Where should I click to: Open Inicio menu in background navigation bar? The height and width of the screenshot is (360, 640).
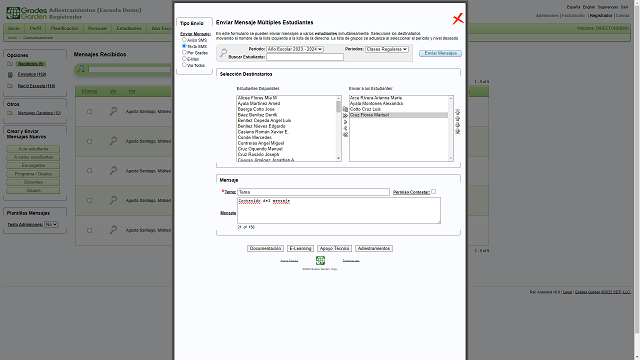(x=14, y=29)
